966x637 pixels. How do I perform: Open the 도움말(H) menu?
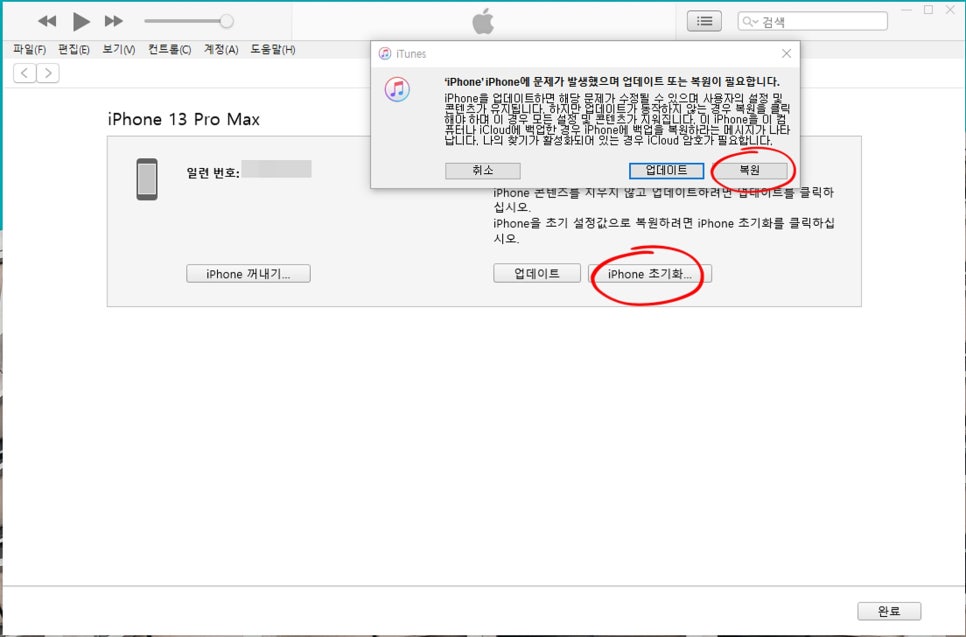pyautogui.click(x=273, y=49)
